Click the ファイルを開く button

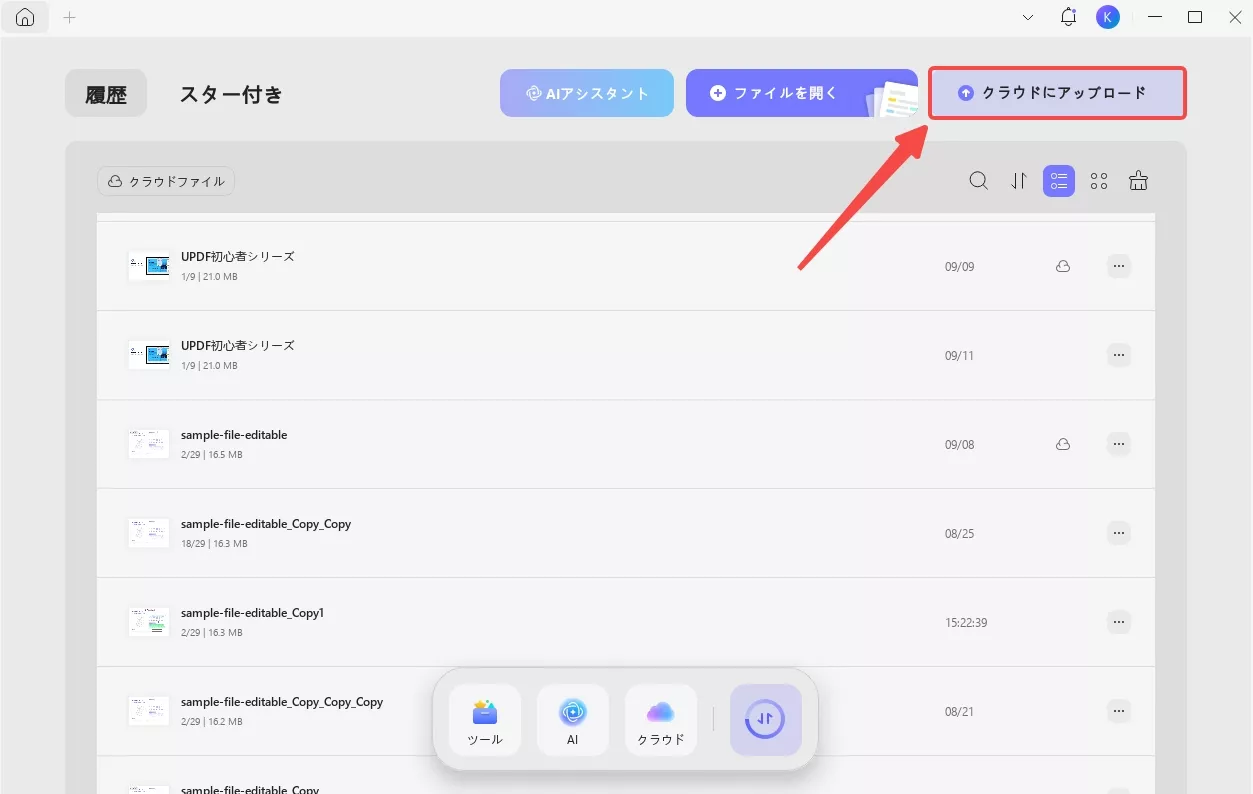point(802,93)
